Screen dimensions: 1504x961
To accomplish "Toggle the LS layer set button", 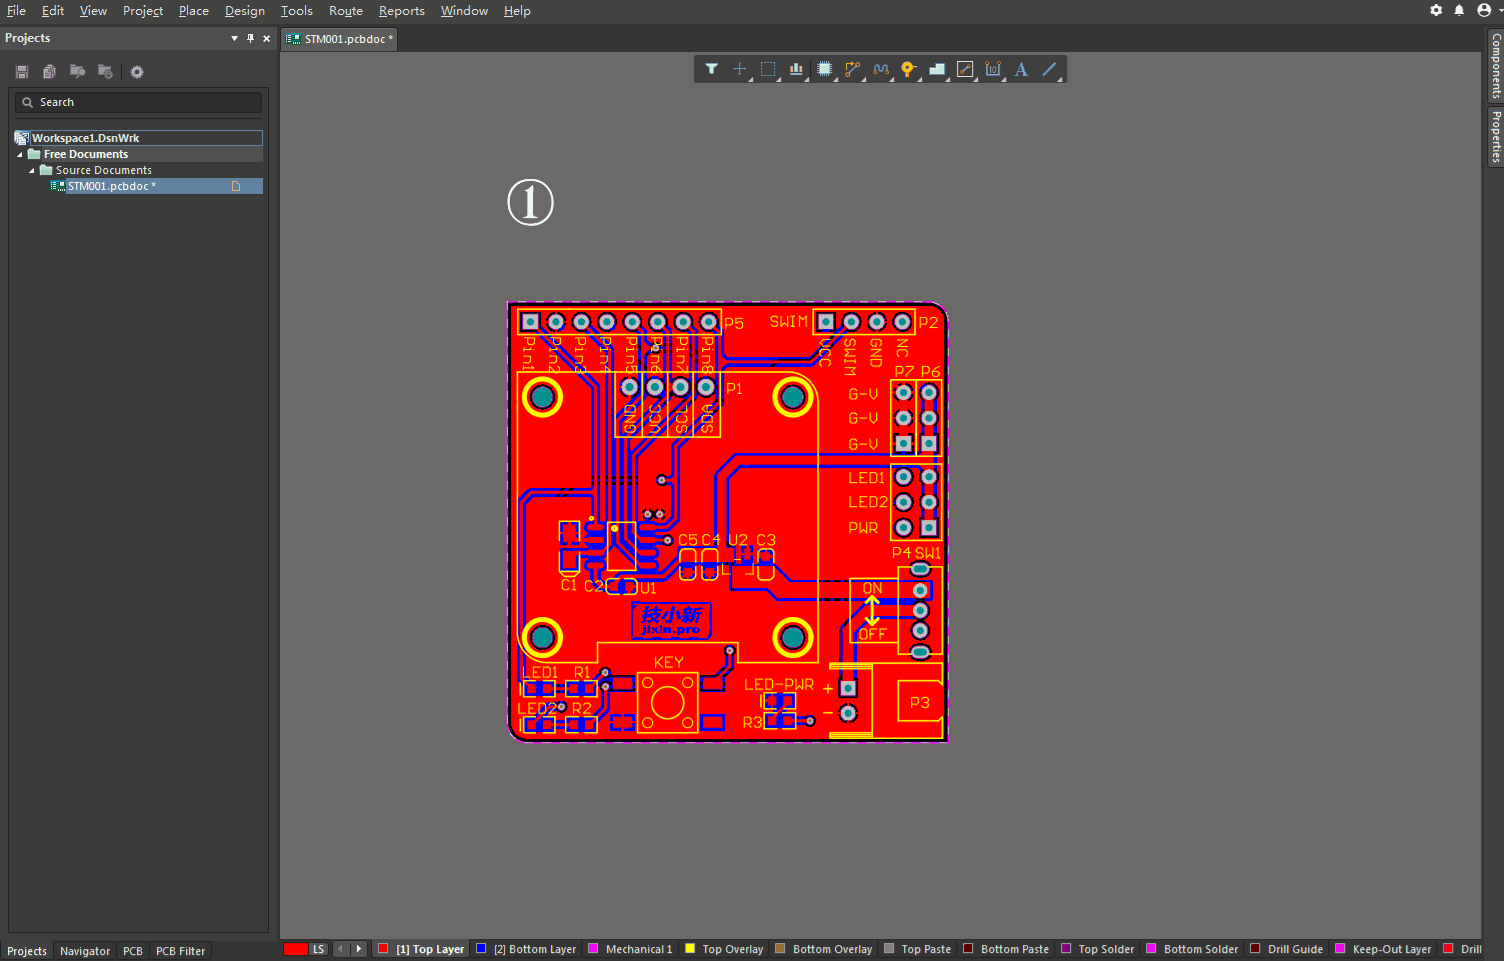I will pyautogui.click(x=318, y=949).
